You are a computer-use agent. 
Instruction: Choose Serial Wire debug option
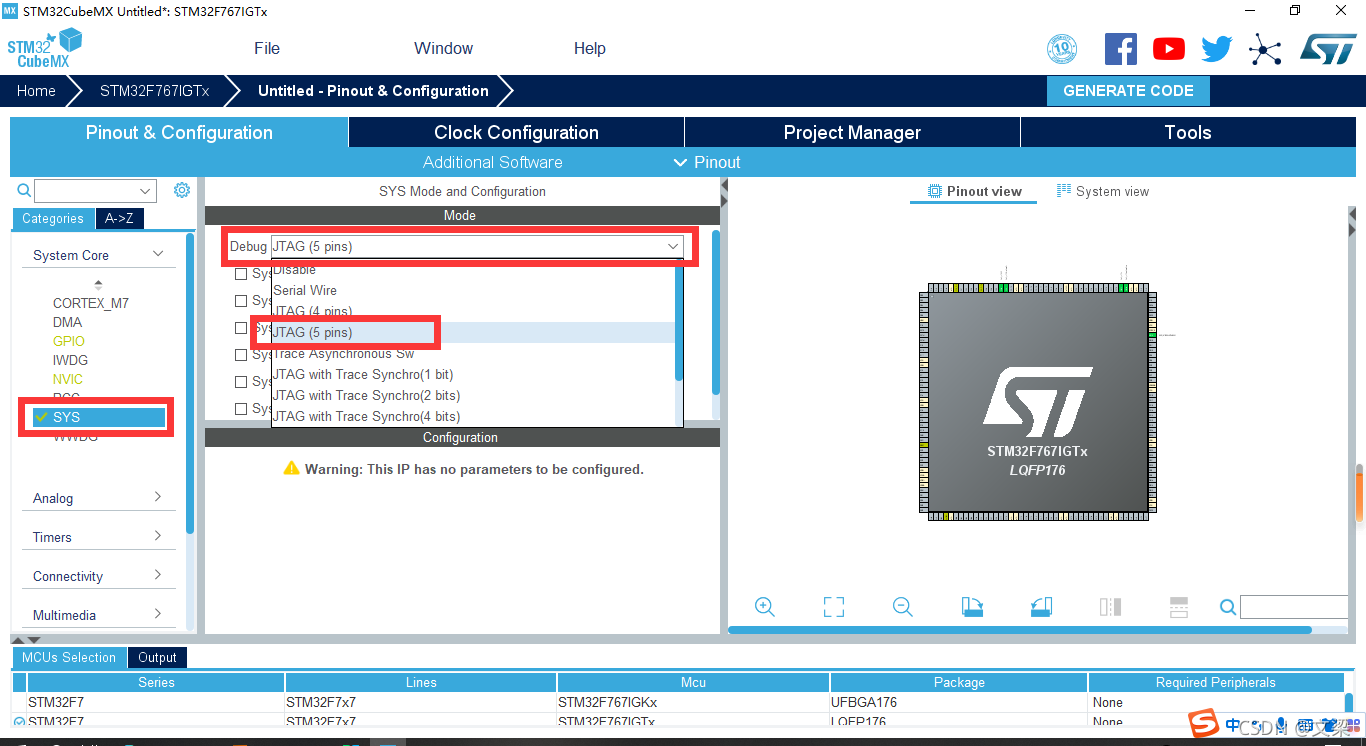coord(474,290)
